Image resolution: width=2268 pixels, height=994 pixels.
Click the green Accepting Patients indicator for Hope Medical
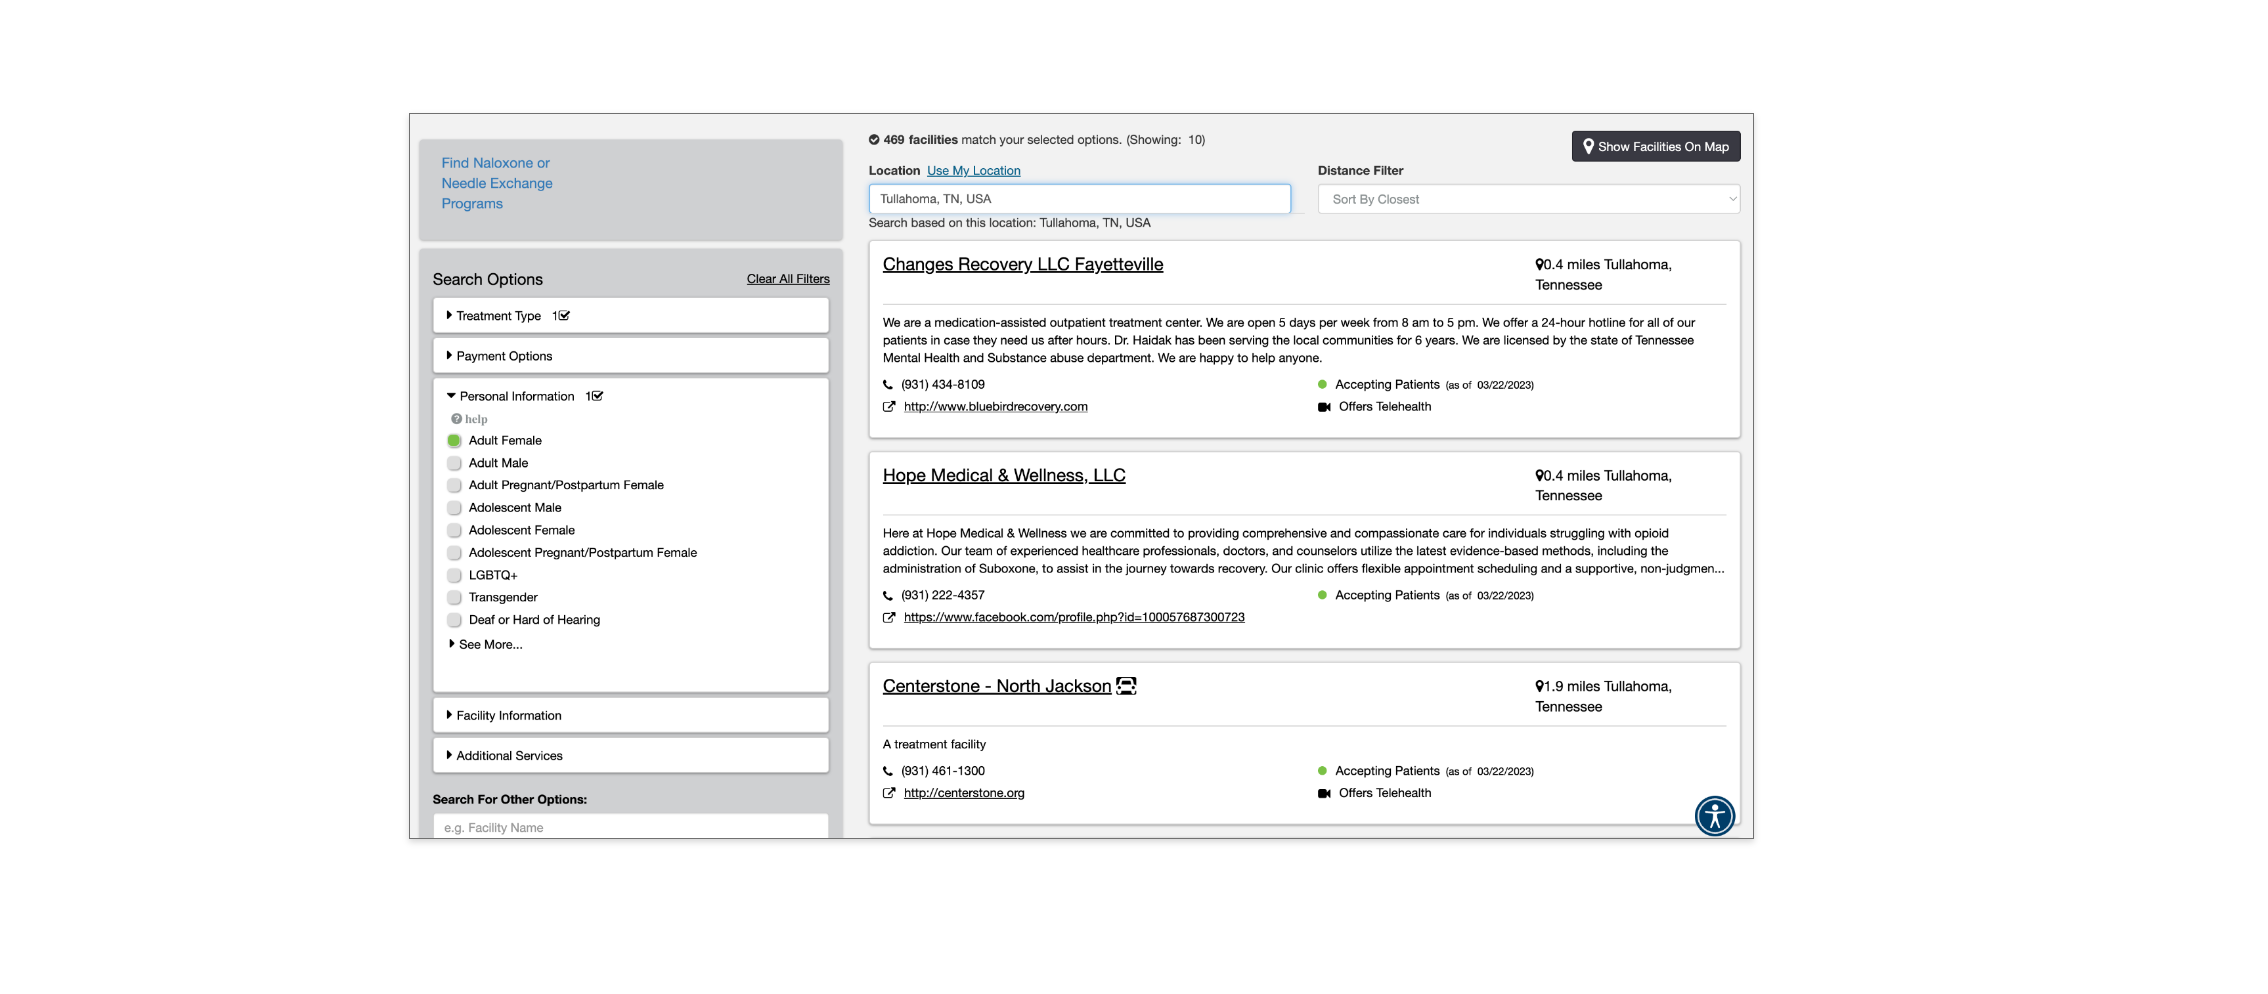[x=1323, y=595]
